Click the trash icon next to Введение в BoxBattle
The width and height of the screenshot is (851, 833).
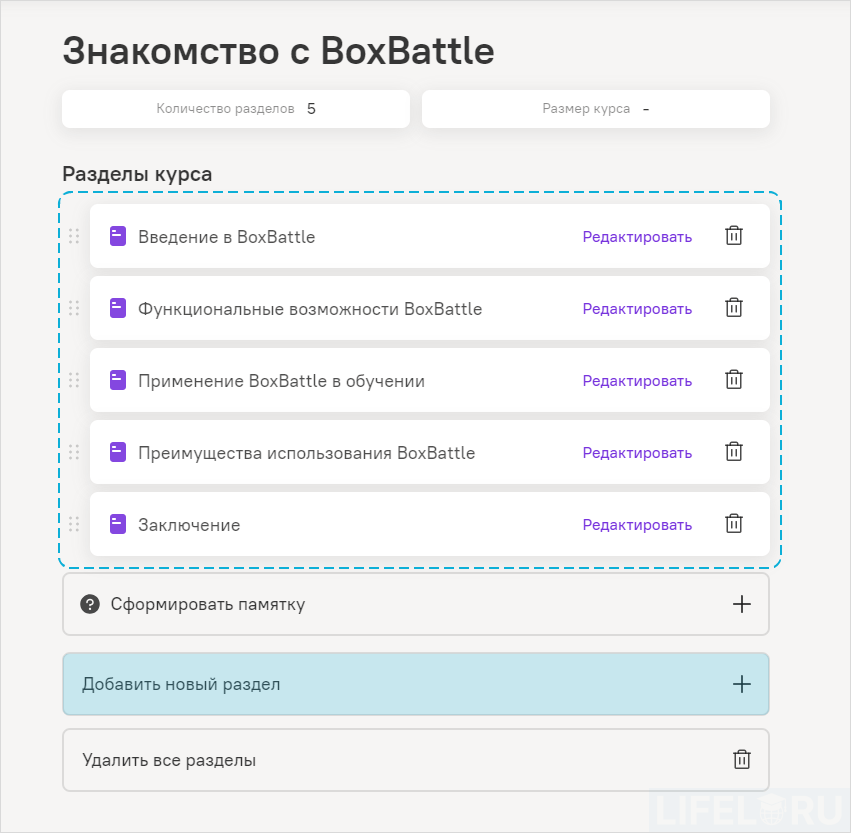click(x=734, y=236)
